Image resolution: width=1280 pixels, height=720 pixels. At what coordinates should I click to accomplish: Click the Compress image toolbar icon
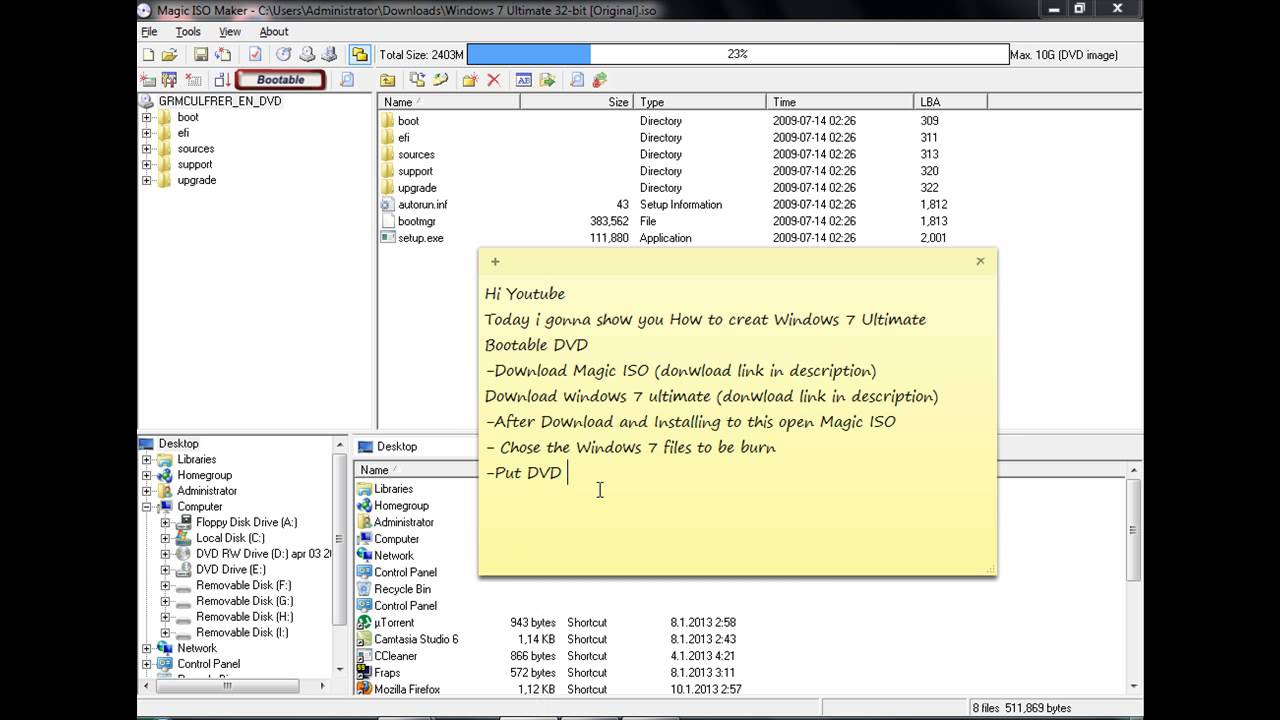tap(329, 55)
